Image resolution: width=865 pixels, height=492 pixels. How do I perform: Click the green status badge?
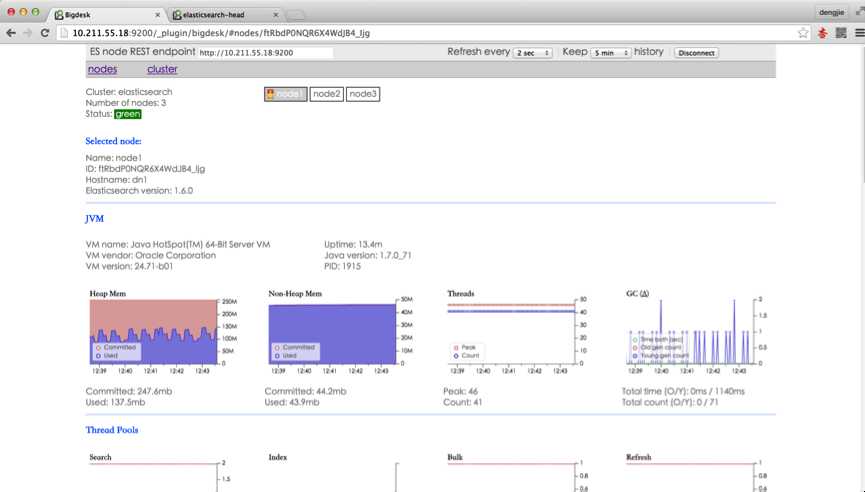[128, 114]
